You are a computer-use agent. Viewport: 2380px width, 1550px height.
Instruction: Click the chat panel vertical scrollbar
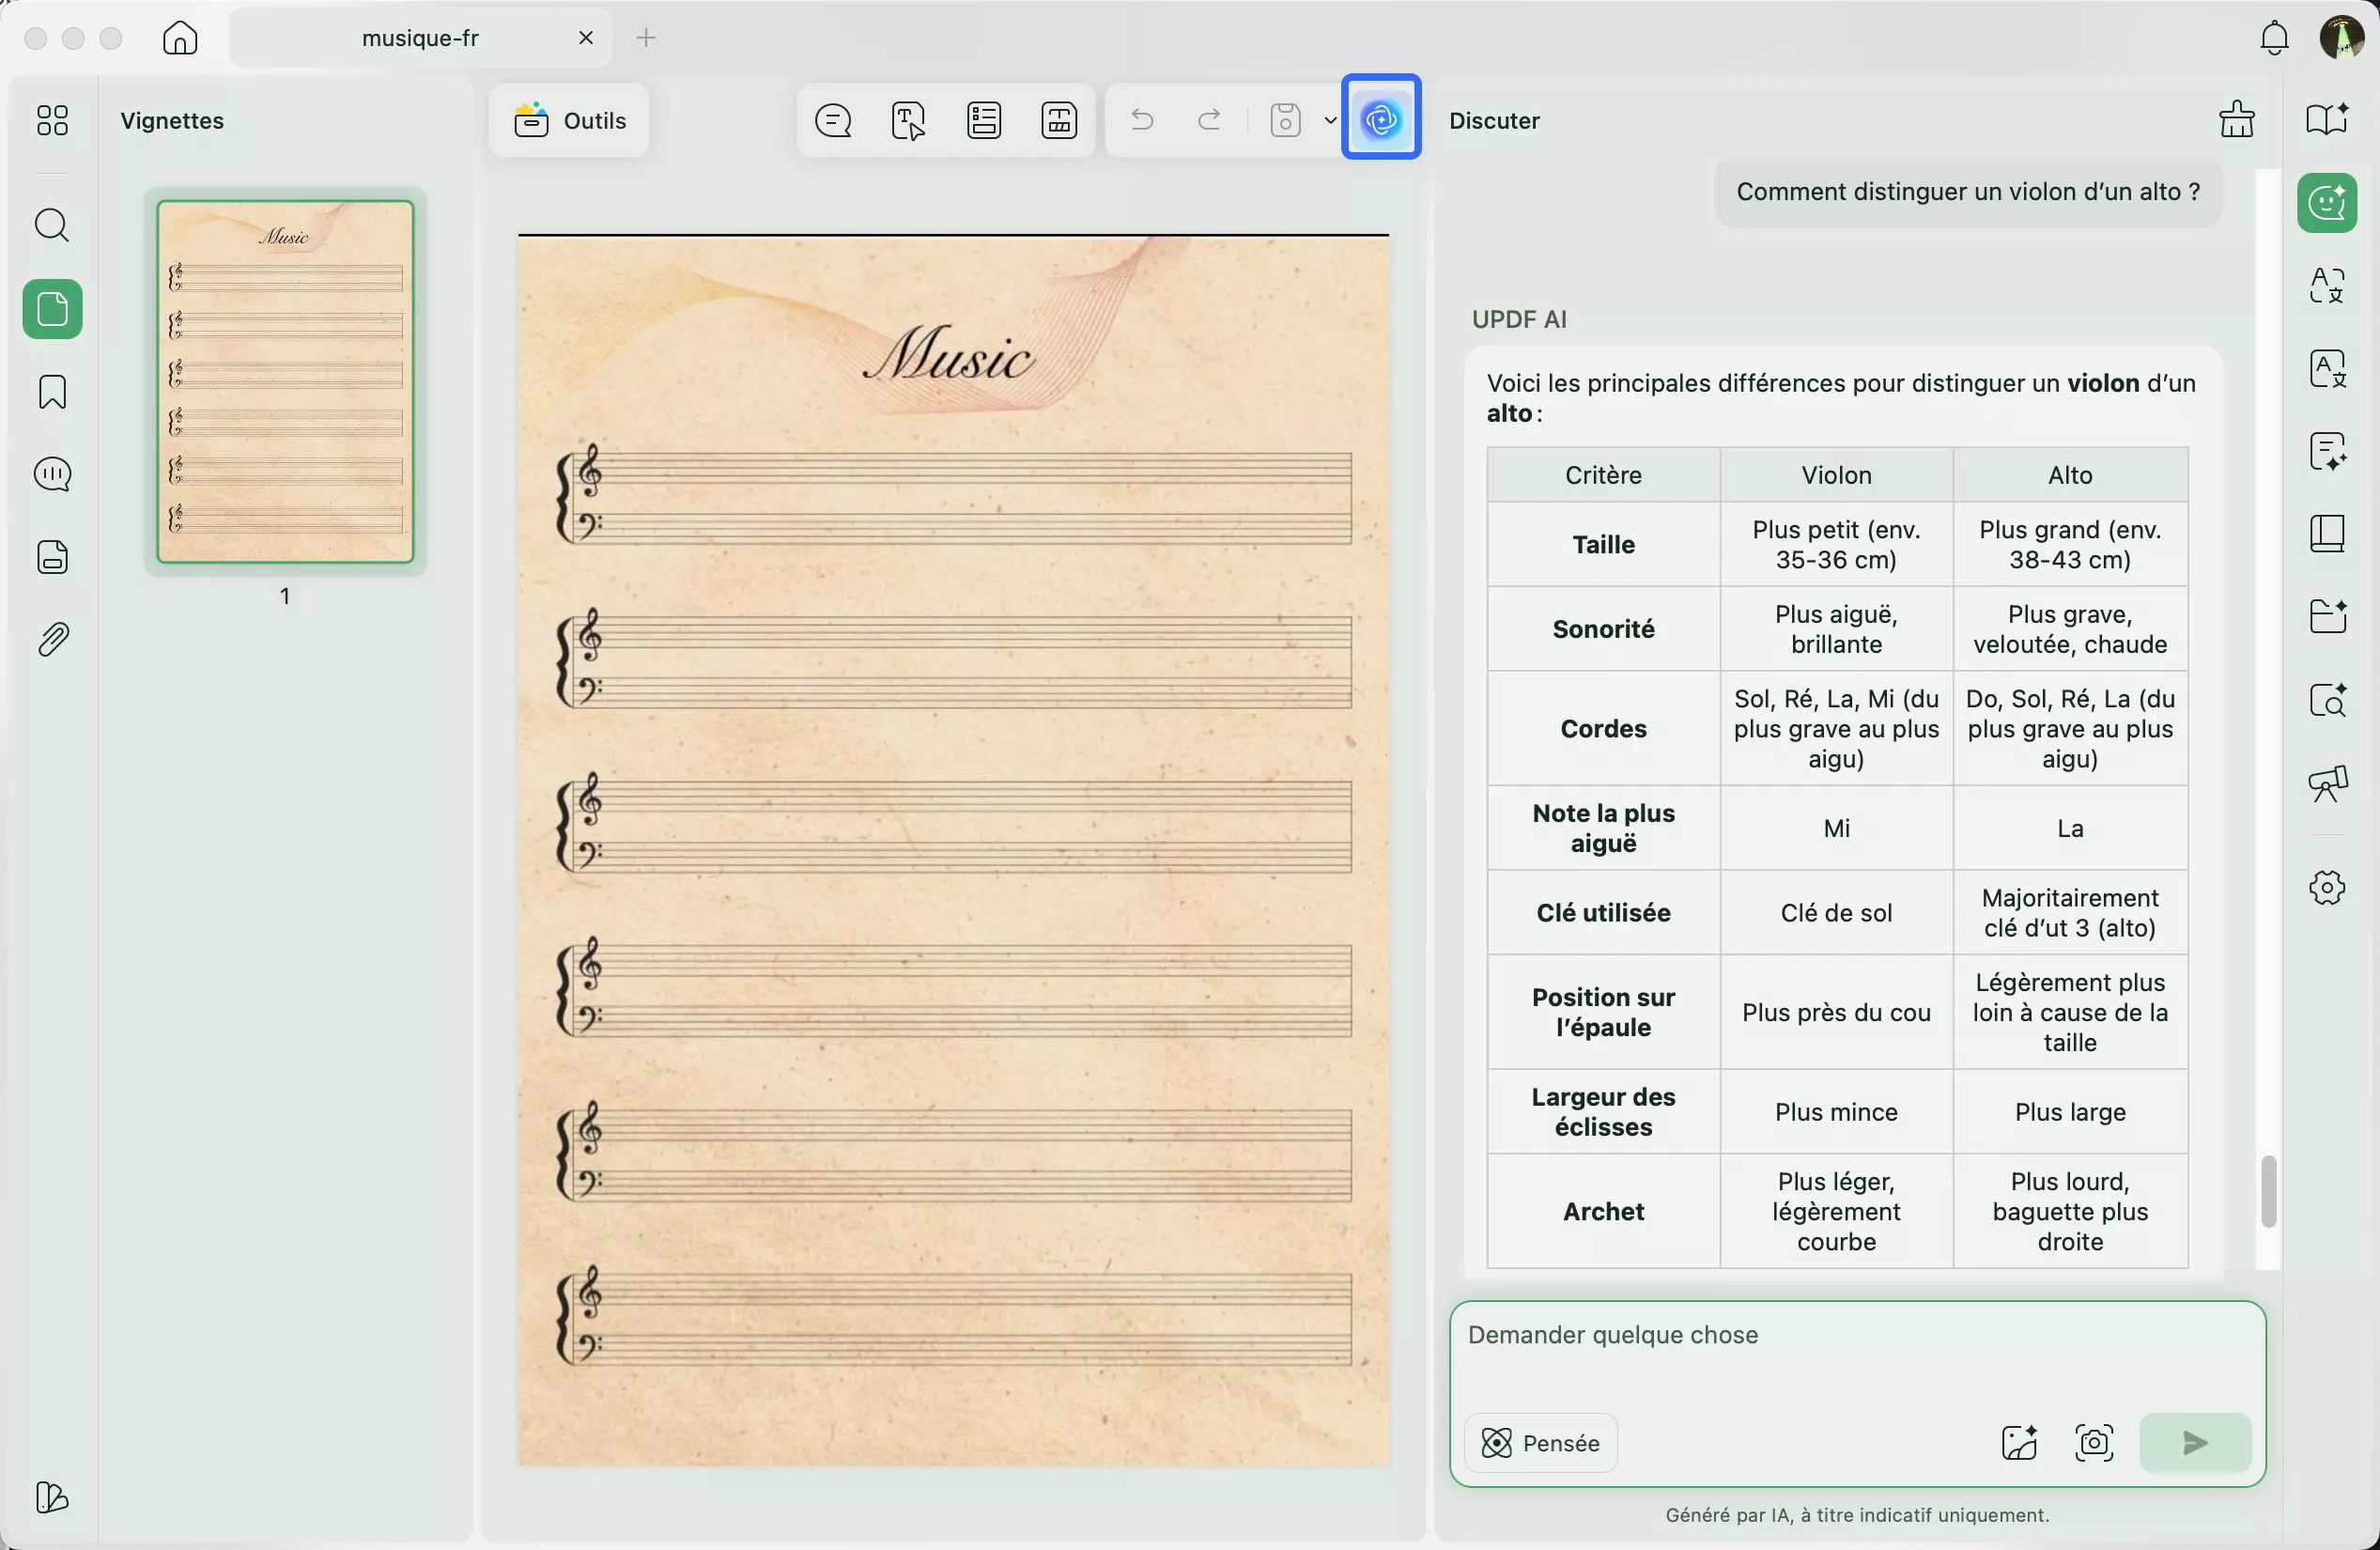click(x=2268, y=1190)
